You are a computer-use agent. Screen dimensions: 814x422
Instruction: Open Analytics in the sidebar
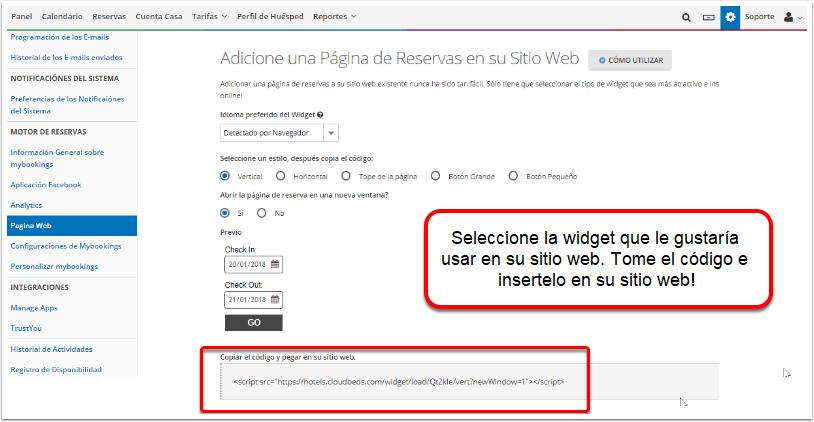pos(26,205)
